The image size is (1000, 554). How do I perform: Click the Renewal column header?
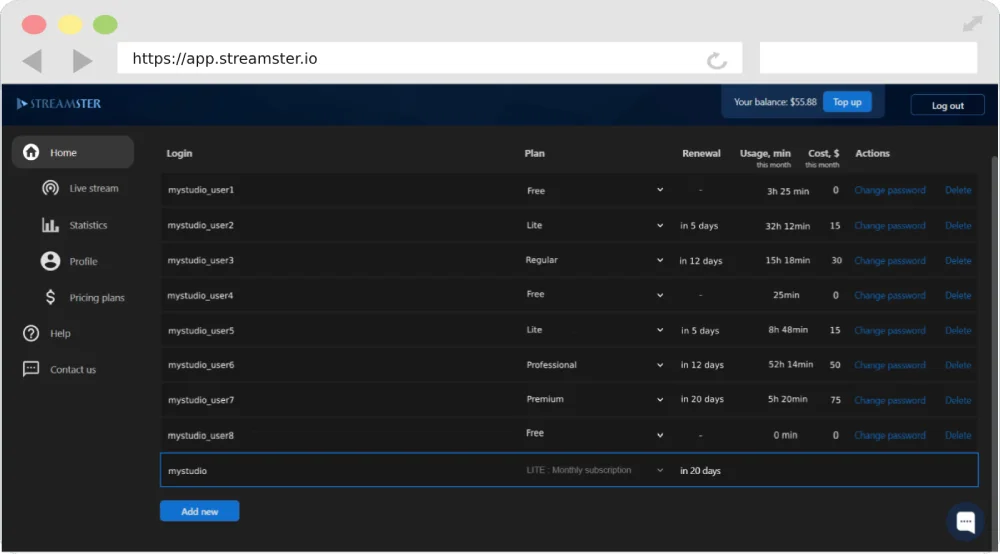(701, 153)
